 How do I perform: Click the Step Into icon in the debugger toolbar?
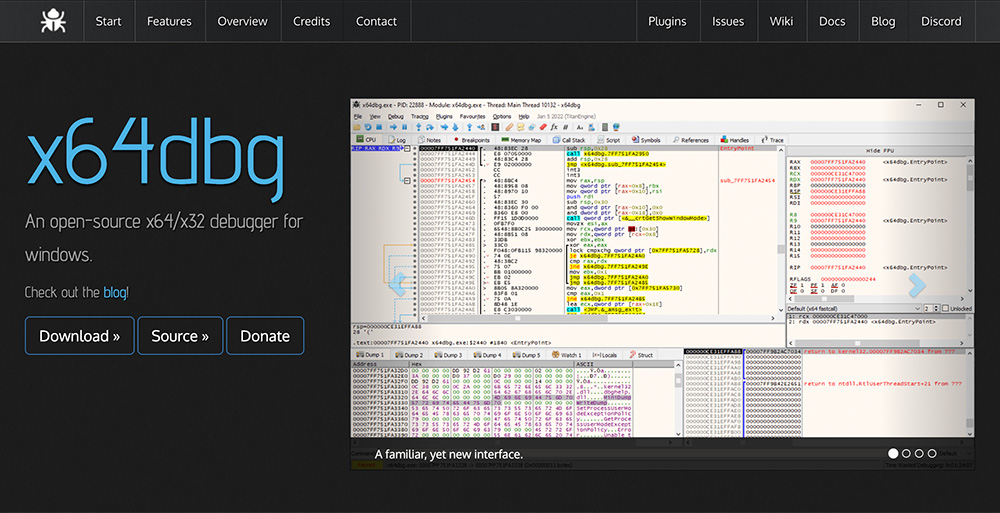[419, 128]
